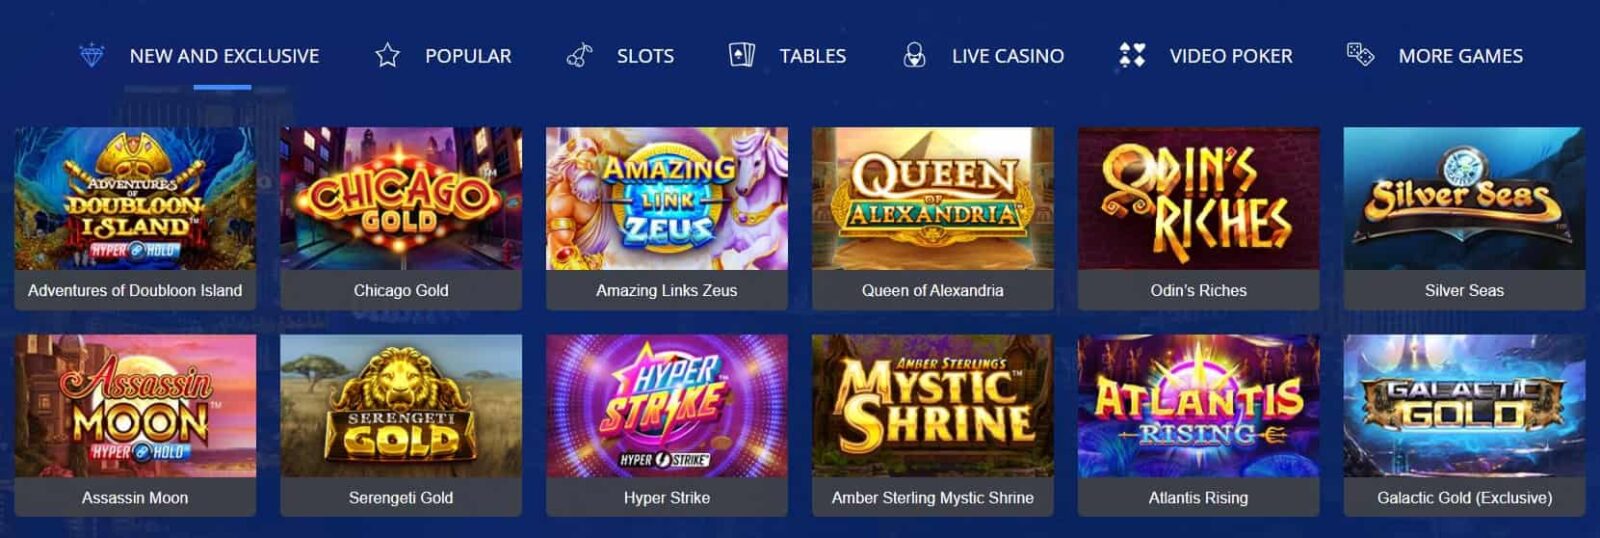The width and height of the screenshot is (1600, 538).
Task: Click the diamond icon beside New and Exclusive
Action: click(x=91, y=55)
